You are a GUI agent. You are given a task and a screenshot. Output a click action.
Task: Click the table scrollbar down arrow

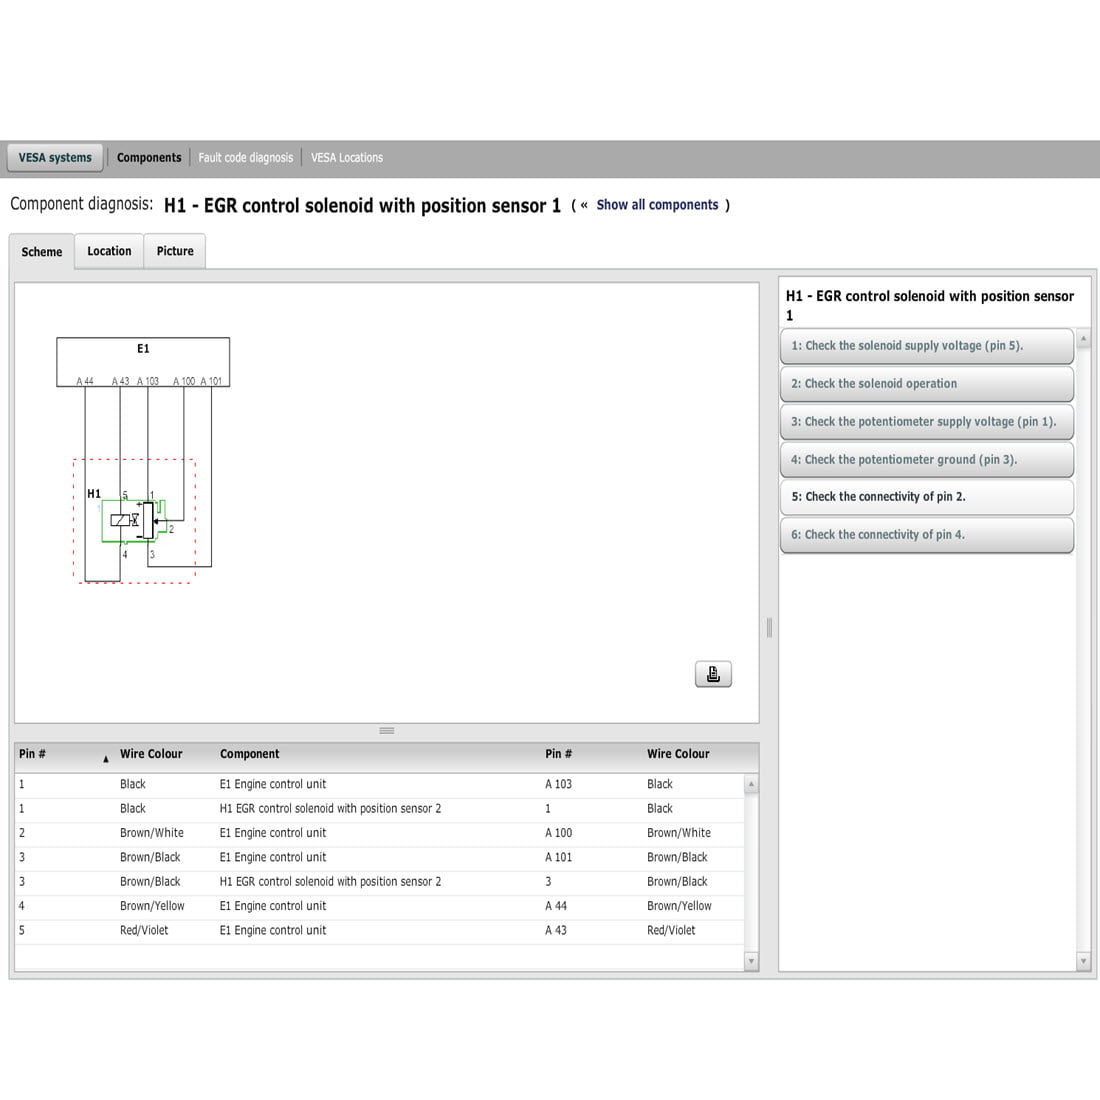coord(751,961)
